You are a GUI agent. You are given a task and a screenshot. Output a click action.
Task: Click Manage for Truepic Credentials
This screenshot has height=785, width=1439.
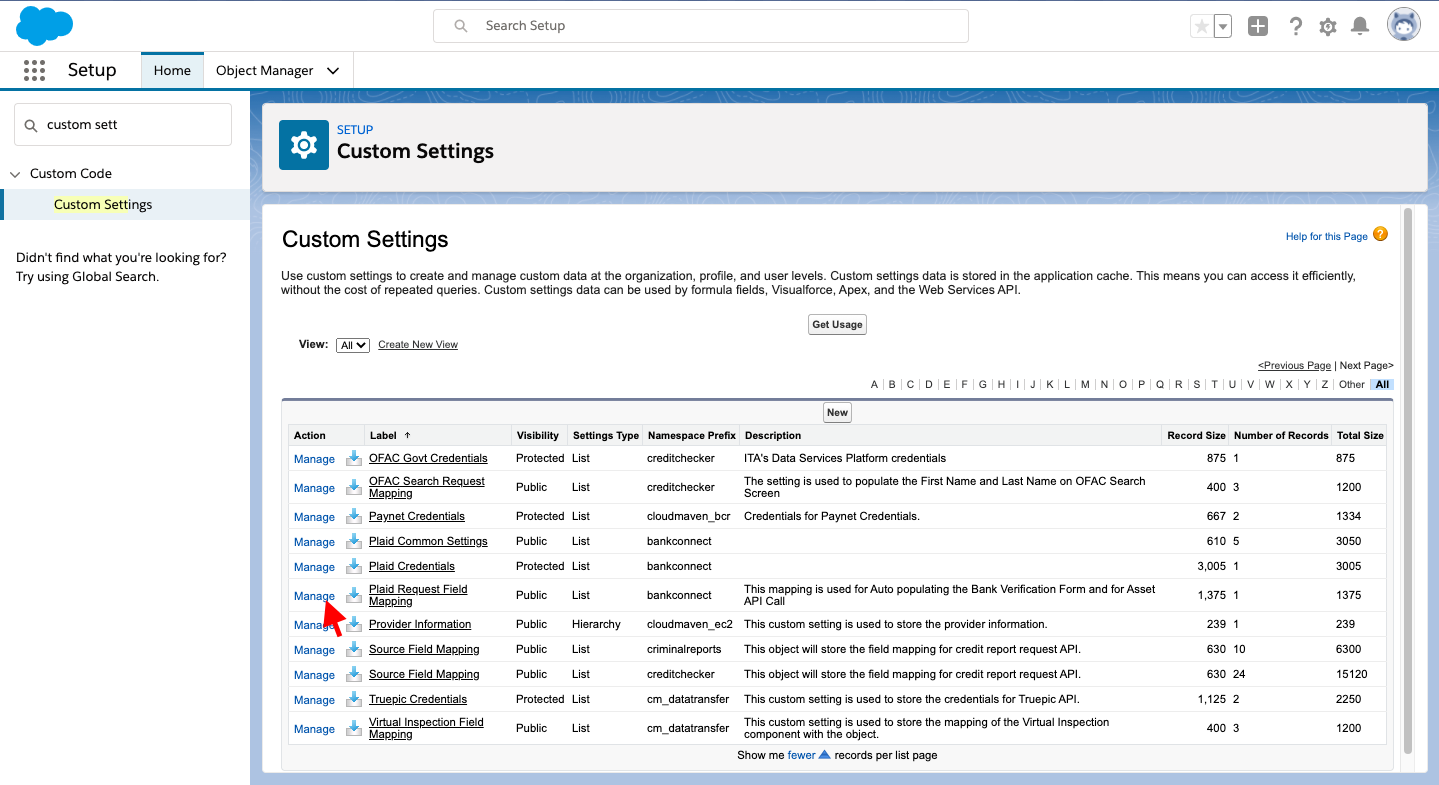[314, 700]
